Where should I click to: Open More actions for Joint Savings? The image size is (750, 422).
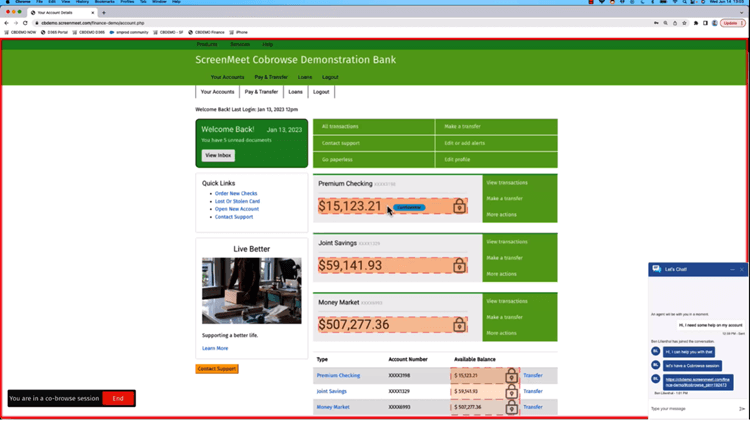tap(501, 274)
